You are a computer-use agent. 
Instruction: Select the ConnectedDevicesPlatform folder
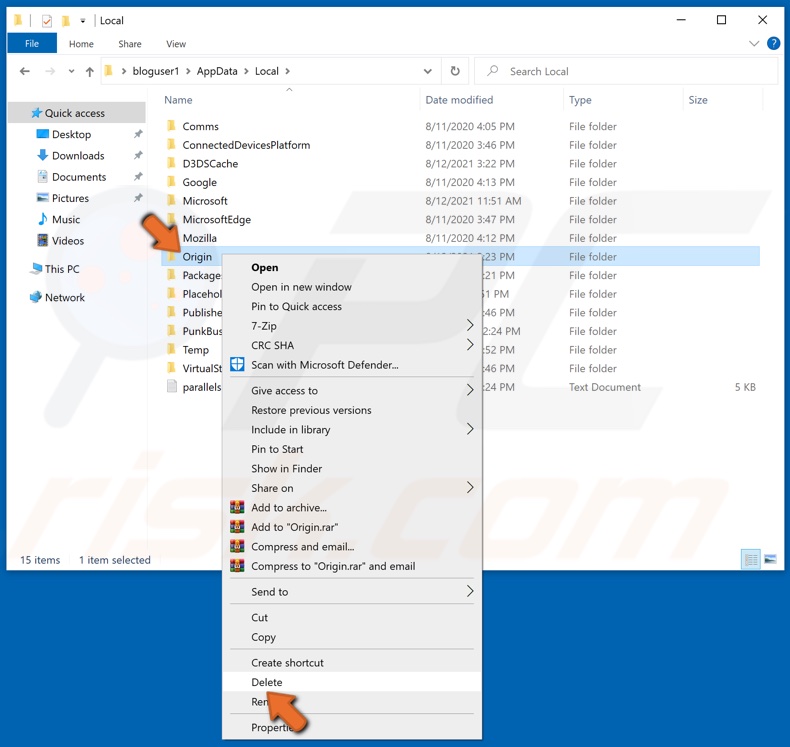(246, 145)
